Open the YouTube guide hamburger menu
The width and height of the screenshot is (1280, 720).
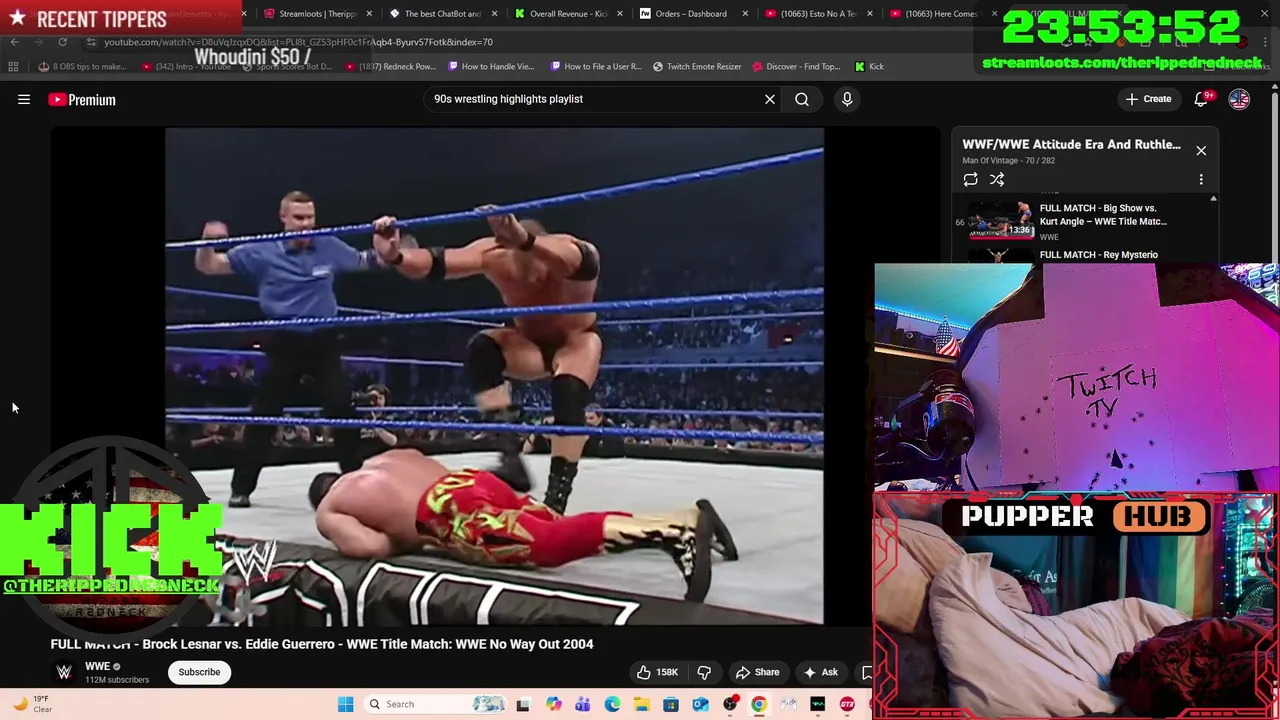coord(24,99)
